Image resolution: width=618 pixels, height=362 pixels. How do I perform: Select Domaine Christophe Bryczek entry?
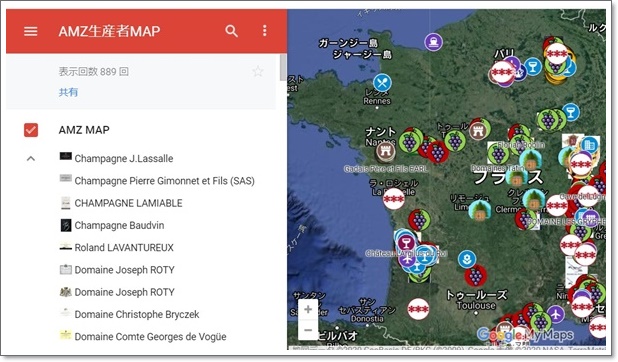(x=137, y=314)
